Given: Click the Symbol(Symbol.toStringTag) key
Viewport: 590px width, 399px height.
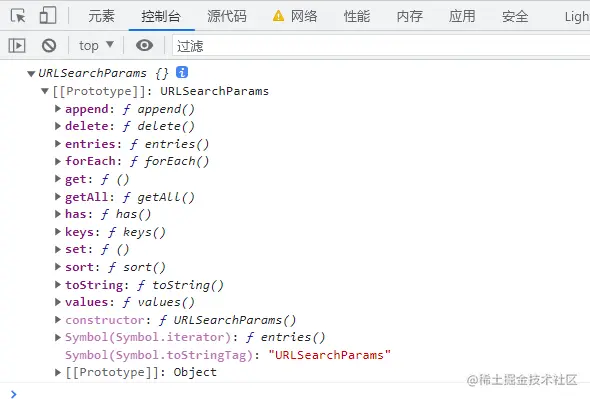Looking at the screenshot, I should (159, 355).
